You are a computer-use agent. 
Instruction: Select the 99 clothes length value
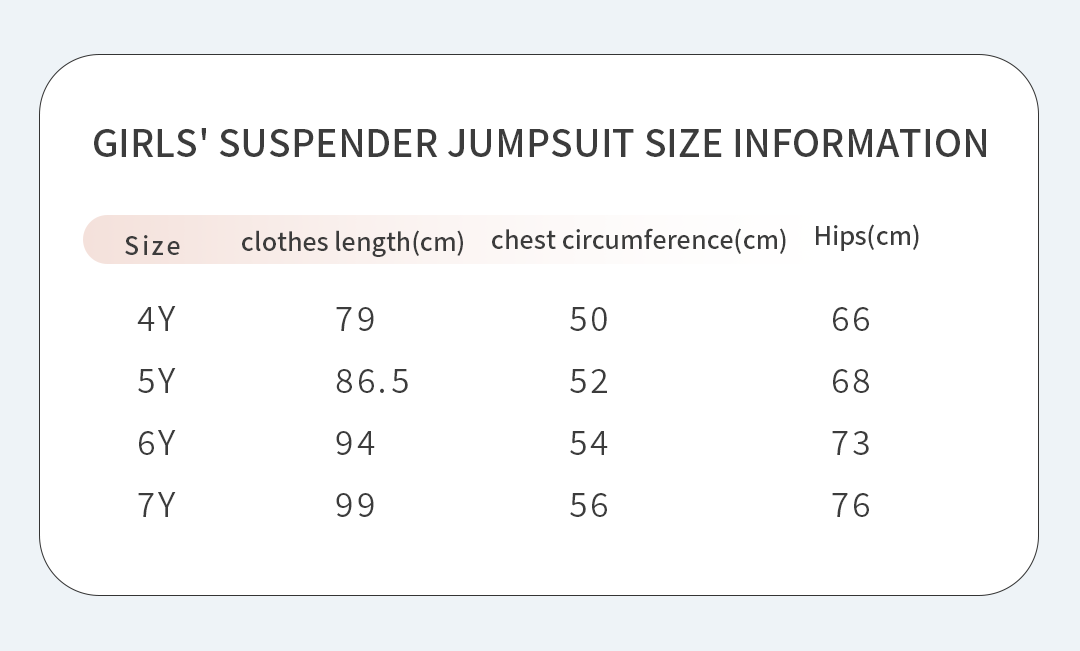point(355,505)
